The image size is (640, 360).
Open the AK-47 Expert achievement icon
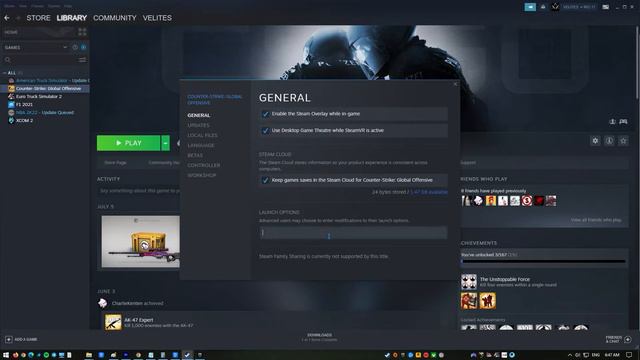[113, 322]
